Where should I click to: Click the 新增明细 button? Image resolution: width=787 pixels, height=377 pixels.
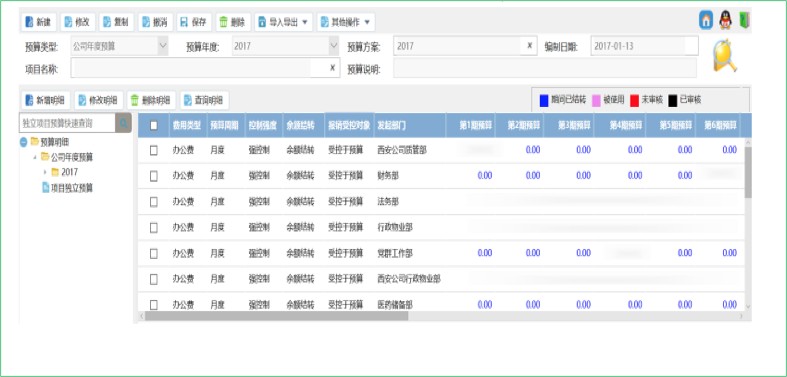point(46,100)
